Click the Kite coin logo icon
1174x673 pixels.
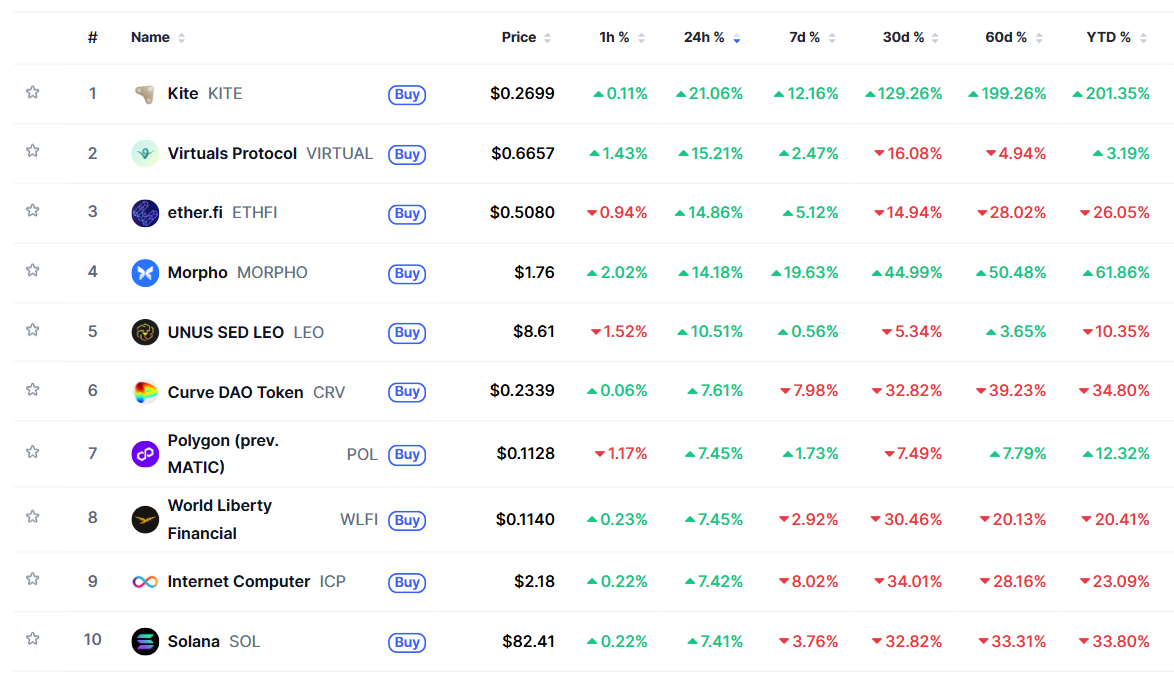click(x=145, y=94)
